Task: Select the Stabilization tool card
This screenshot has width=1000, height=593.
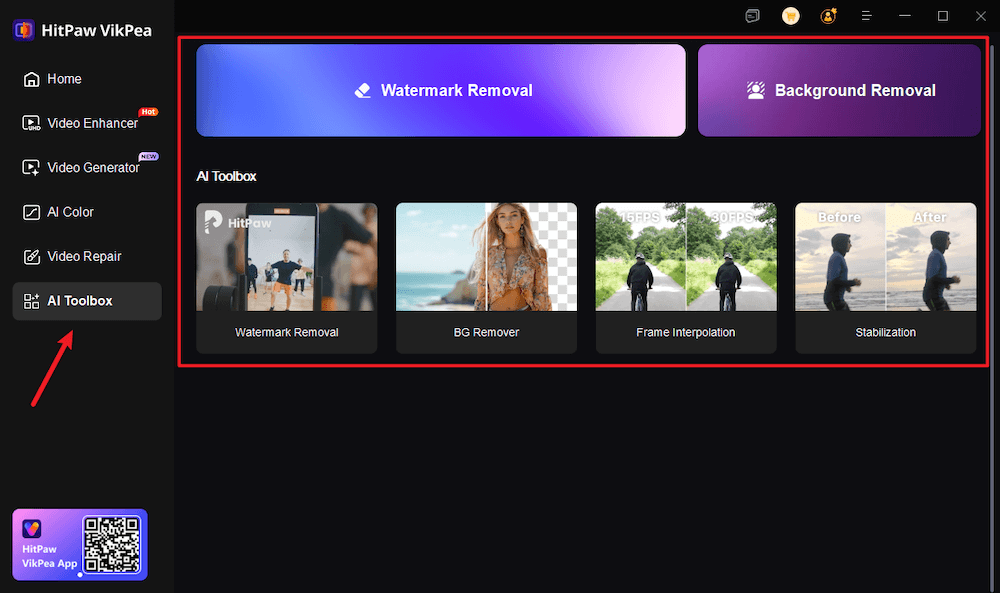Action: click(885, 278)
